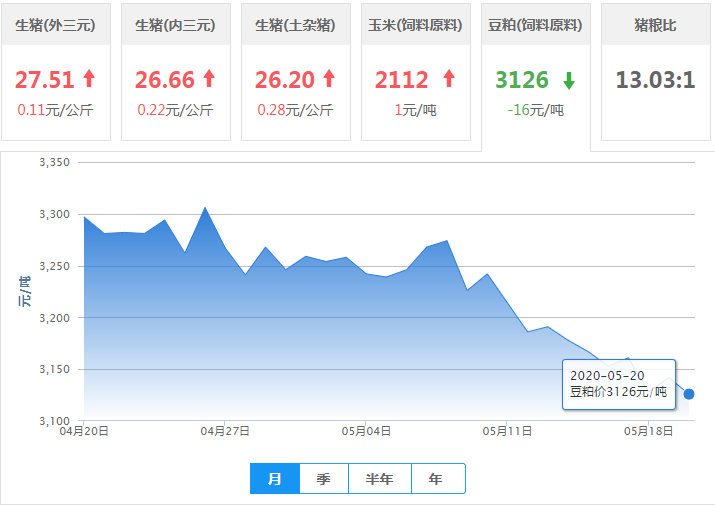
Task: Click the red up arrow beside 26.20
Action: pos(329,79)
